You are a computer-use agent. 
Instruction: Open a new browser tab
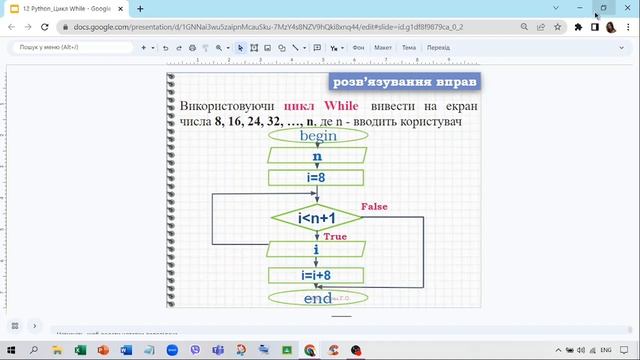140,9
